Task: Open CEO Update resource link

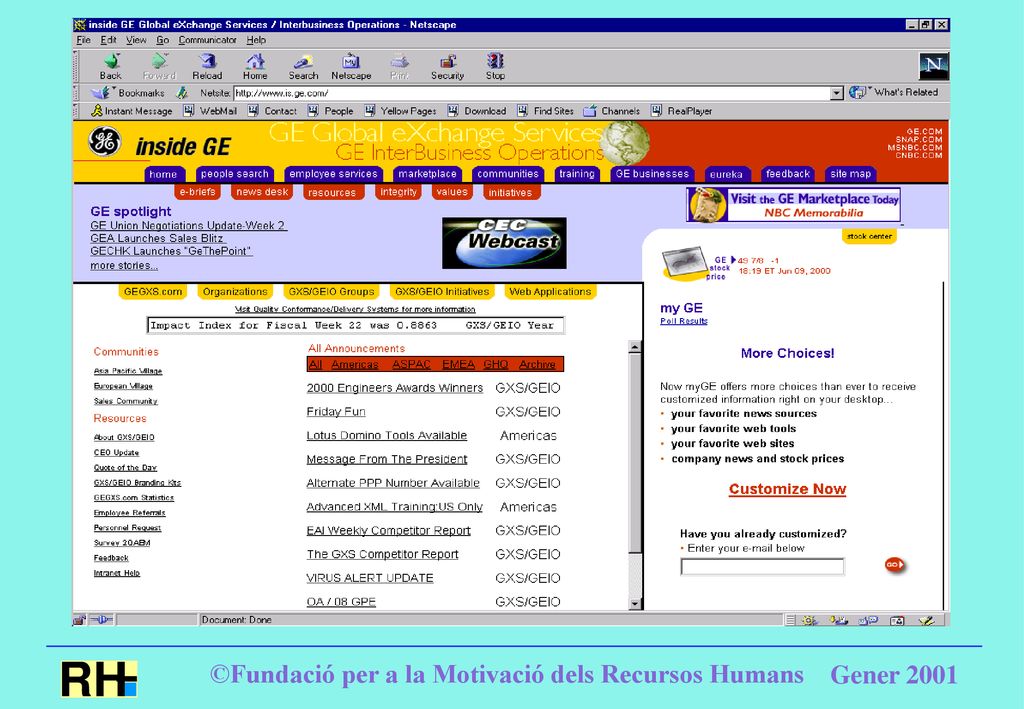Action: tap(116, 452)
